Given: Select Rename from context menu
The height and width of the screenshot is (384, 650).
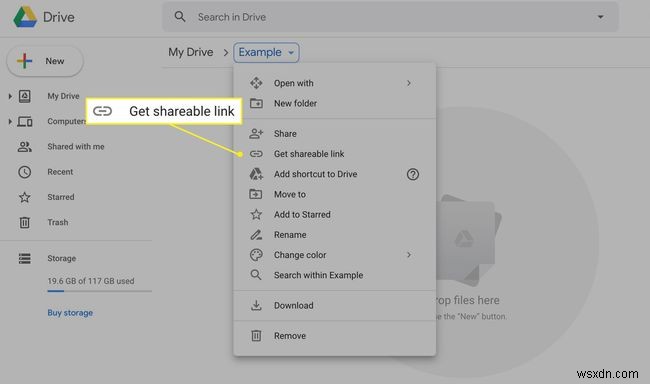Looking at the screenshot, I should (x=335, y=235).
